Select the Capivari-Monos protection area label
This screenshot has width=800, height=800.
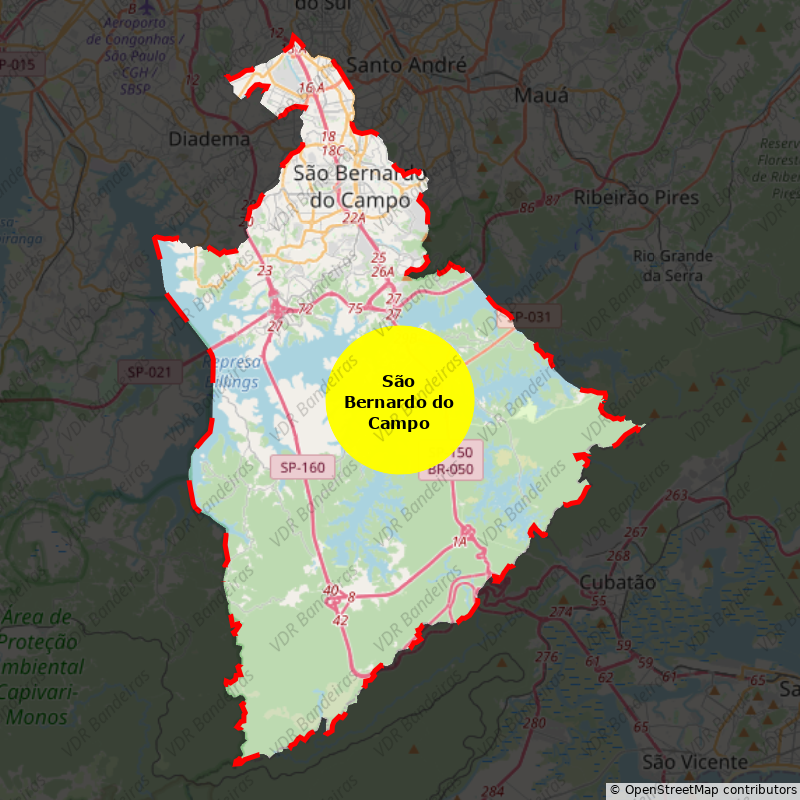(x=40, y=667)
